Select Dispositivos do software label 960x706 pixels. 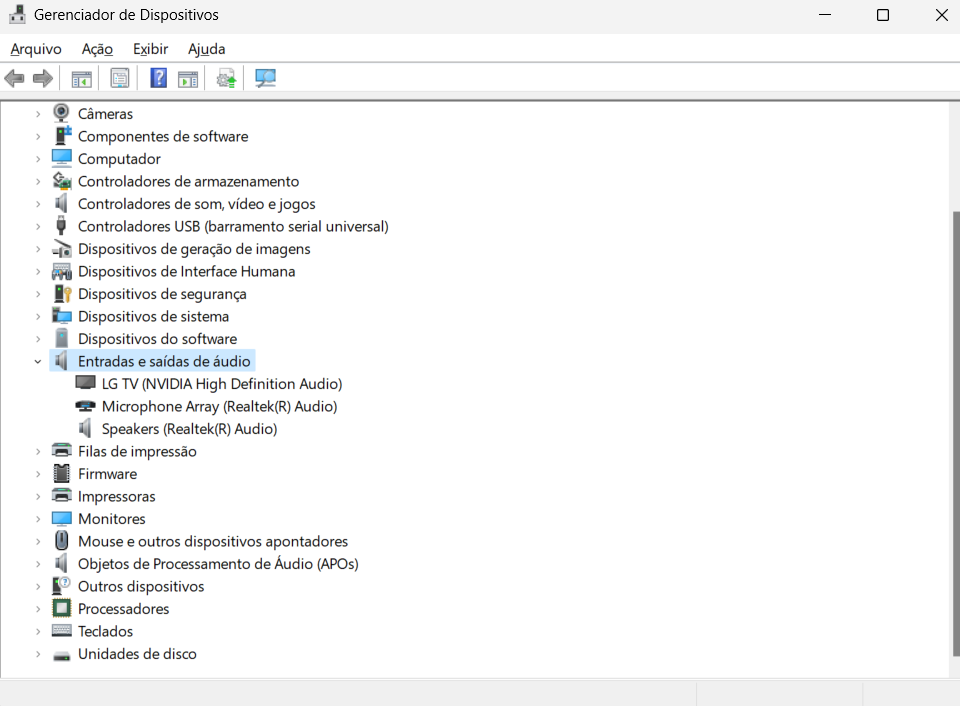pos(157,339)
